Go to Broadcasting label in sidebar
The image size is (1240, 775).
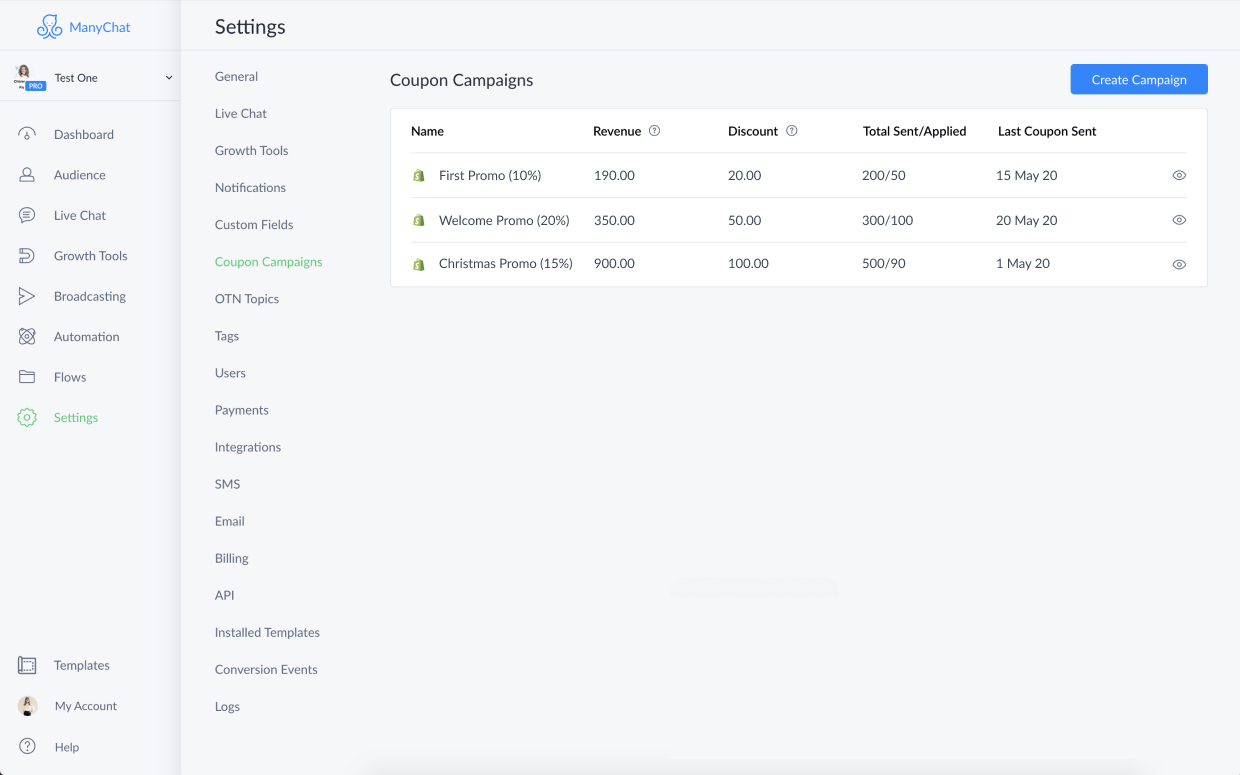pos(90,297)
